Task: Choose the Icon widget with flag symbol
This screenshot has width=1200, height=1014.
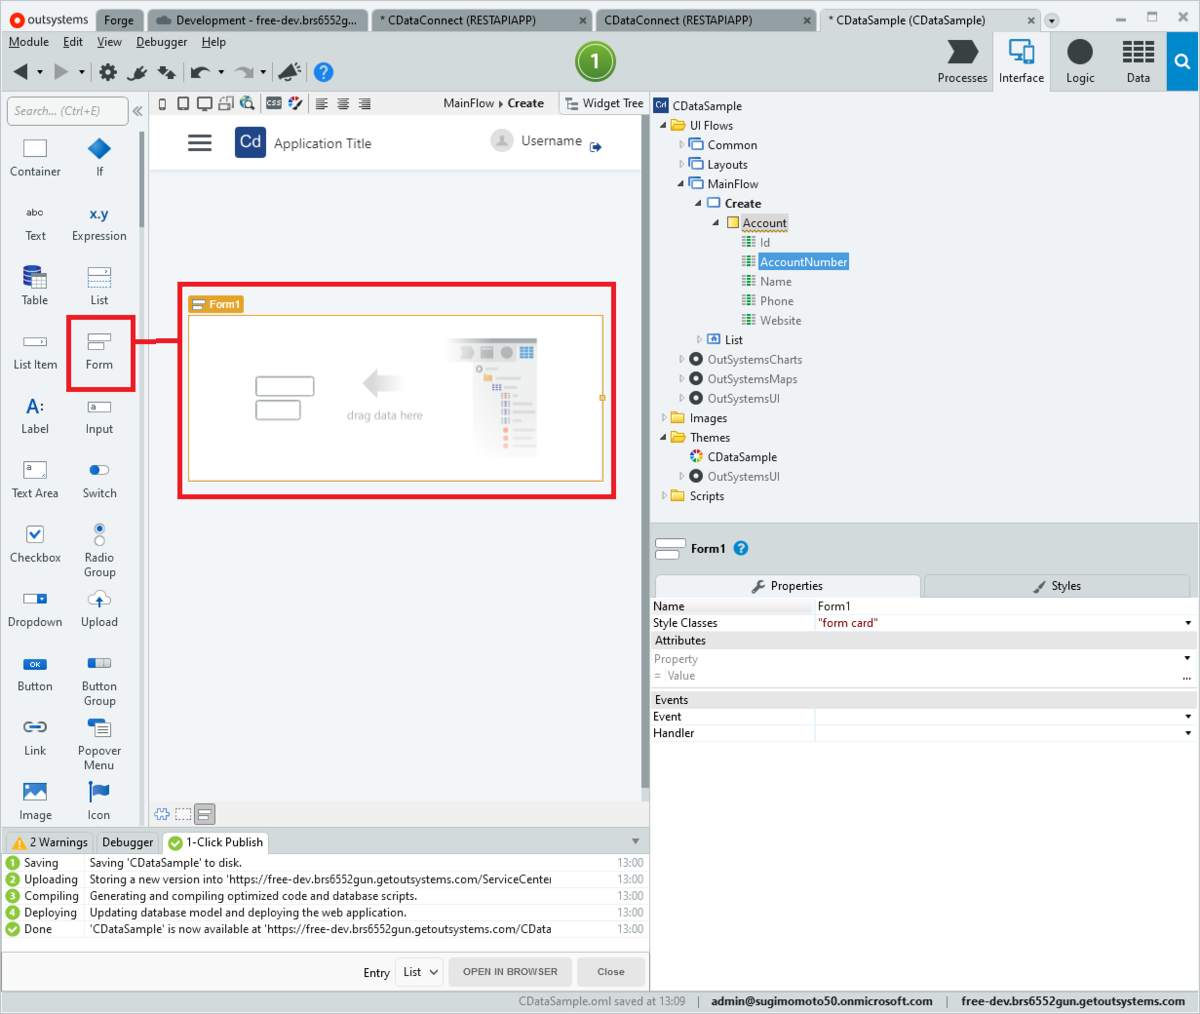Action: pos(99,802)
